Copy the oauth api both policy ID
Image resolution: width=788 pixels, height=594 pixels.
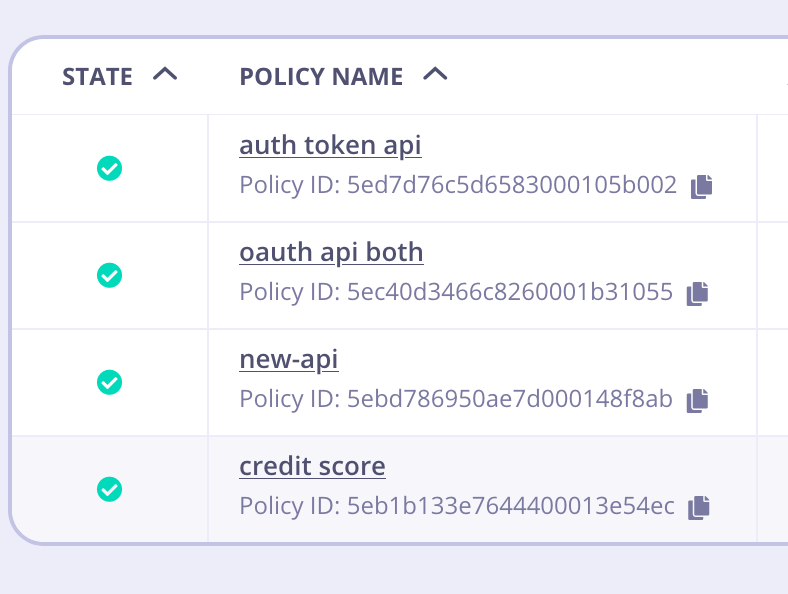697,293
